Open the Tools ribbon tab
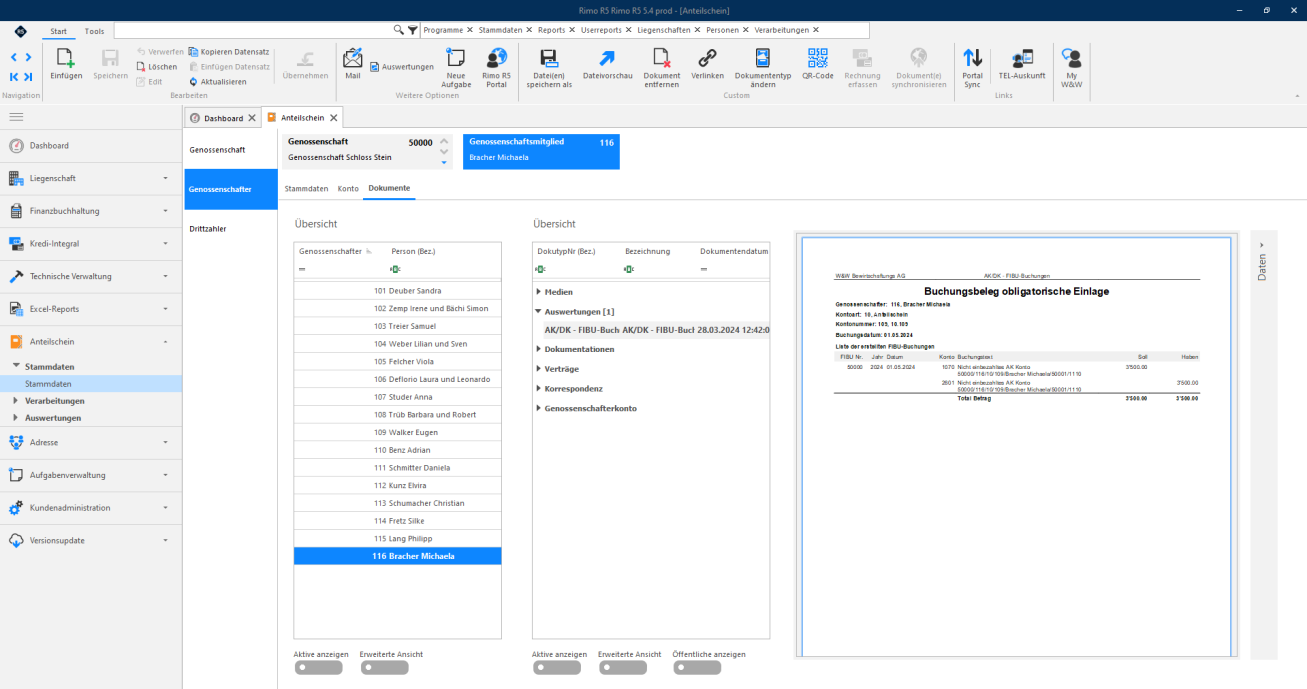Image resolution: width=1307 pixels, height=689 pixels. click(94, 31)
